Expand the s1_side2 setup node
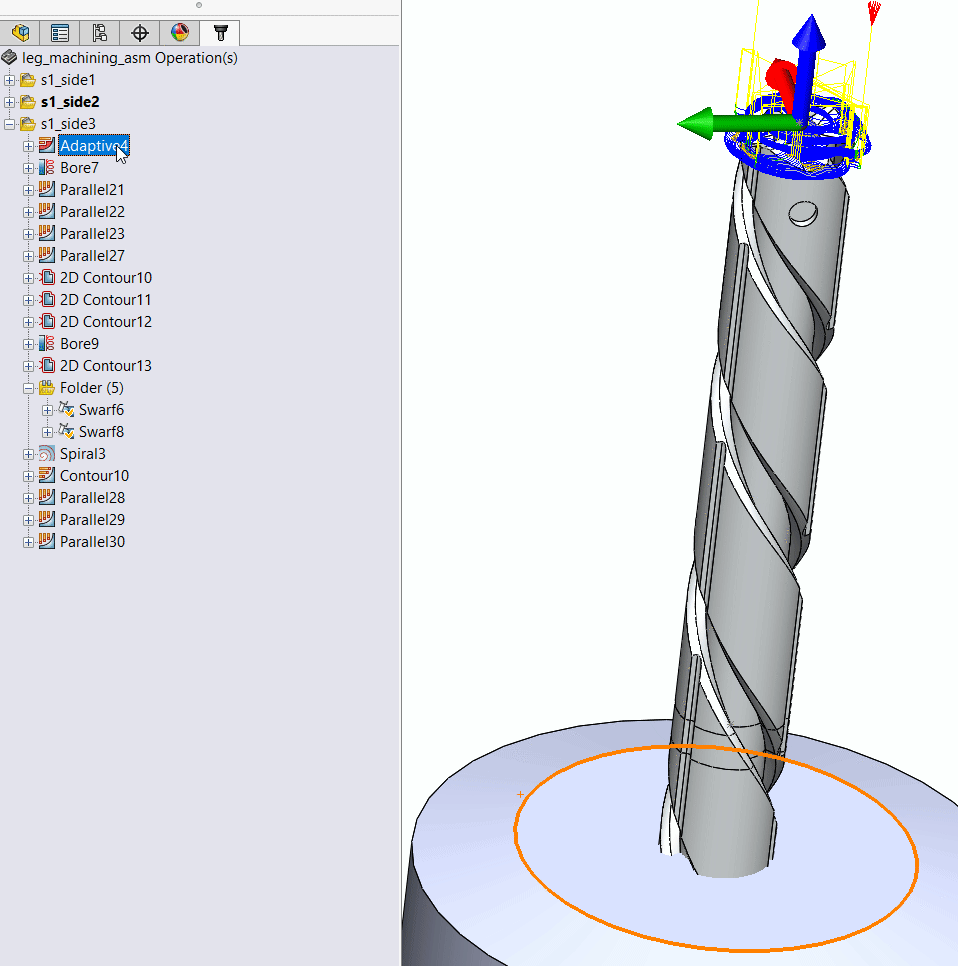This screenshot has width=958, height=966. point(9,102)
